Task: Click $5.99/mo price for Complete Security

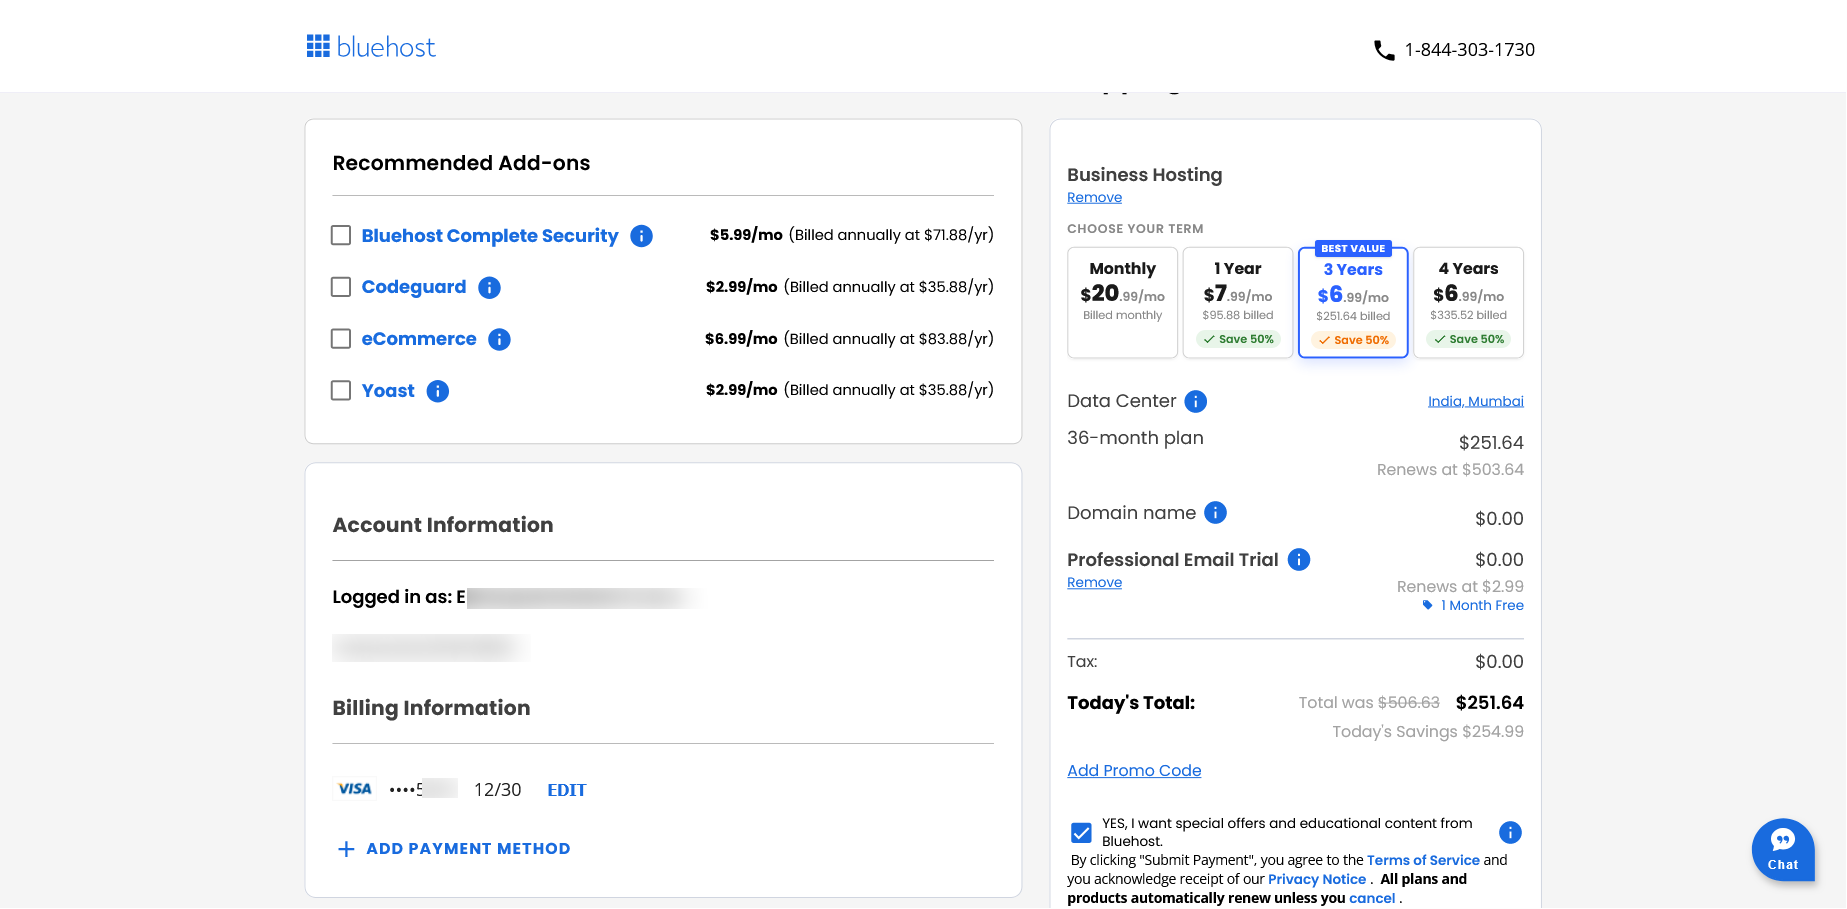Action: 746,235
